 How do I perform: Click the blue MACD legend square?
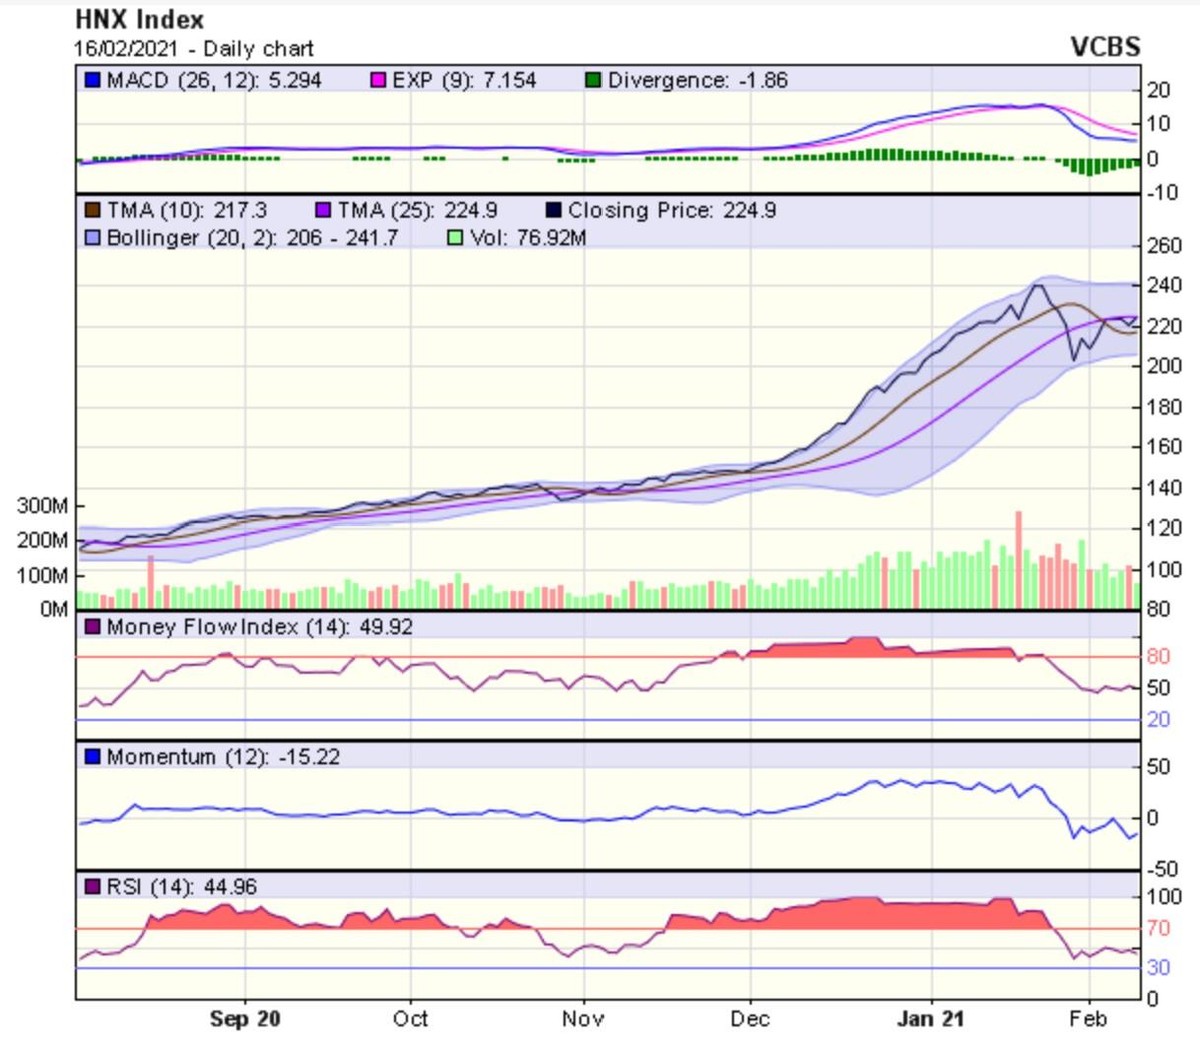pyautogui.click(x=92, y=80)
